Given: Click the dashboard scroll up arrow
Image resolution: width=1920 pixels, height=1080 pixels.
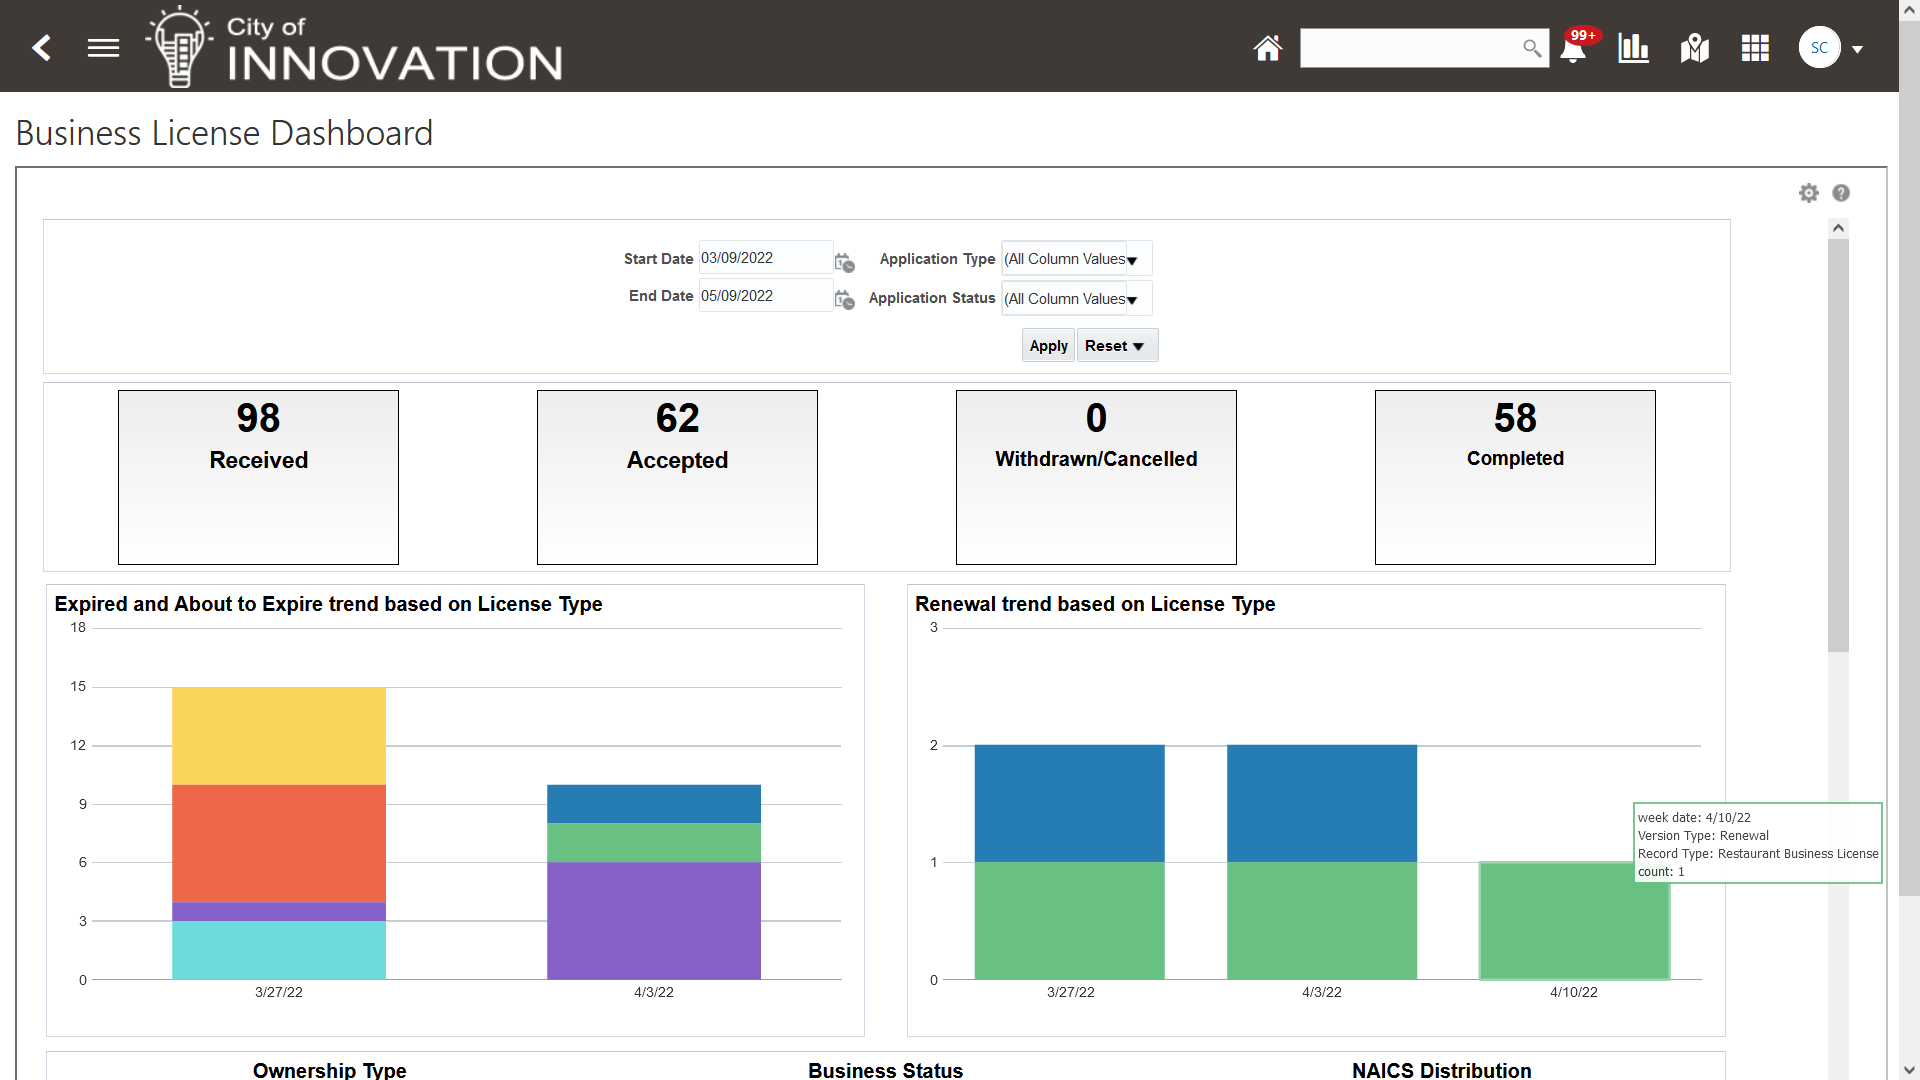Looking at the screenshot, I should (x=1838, y=228).
